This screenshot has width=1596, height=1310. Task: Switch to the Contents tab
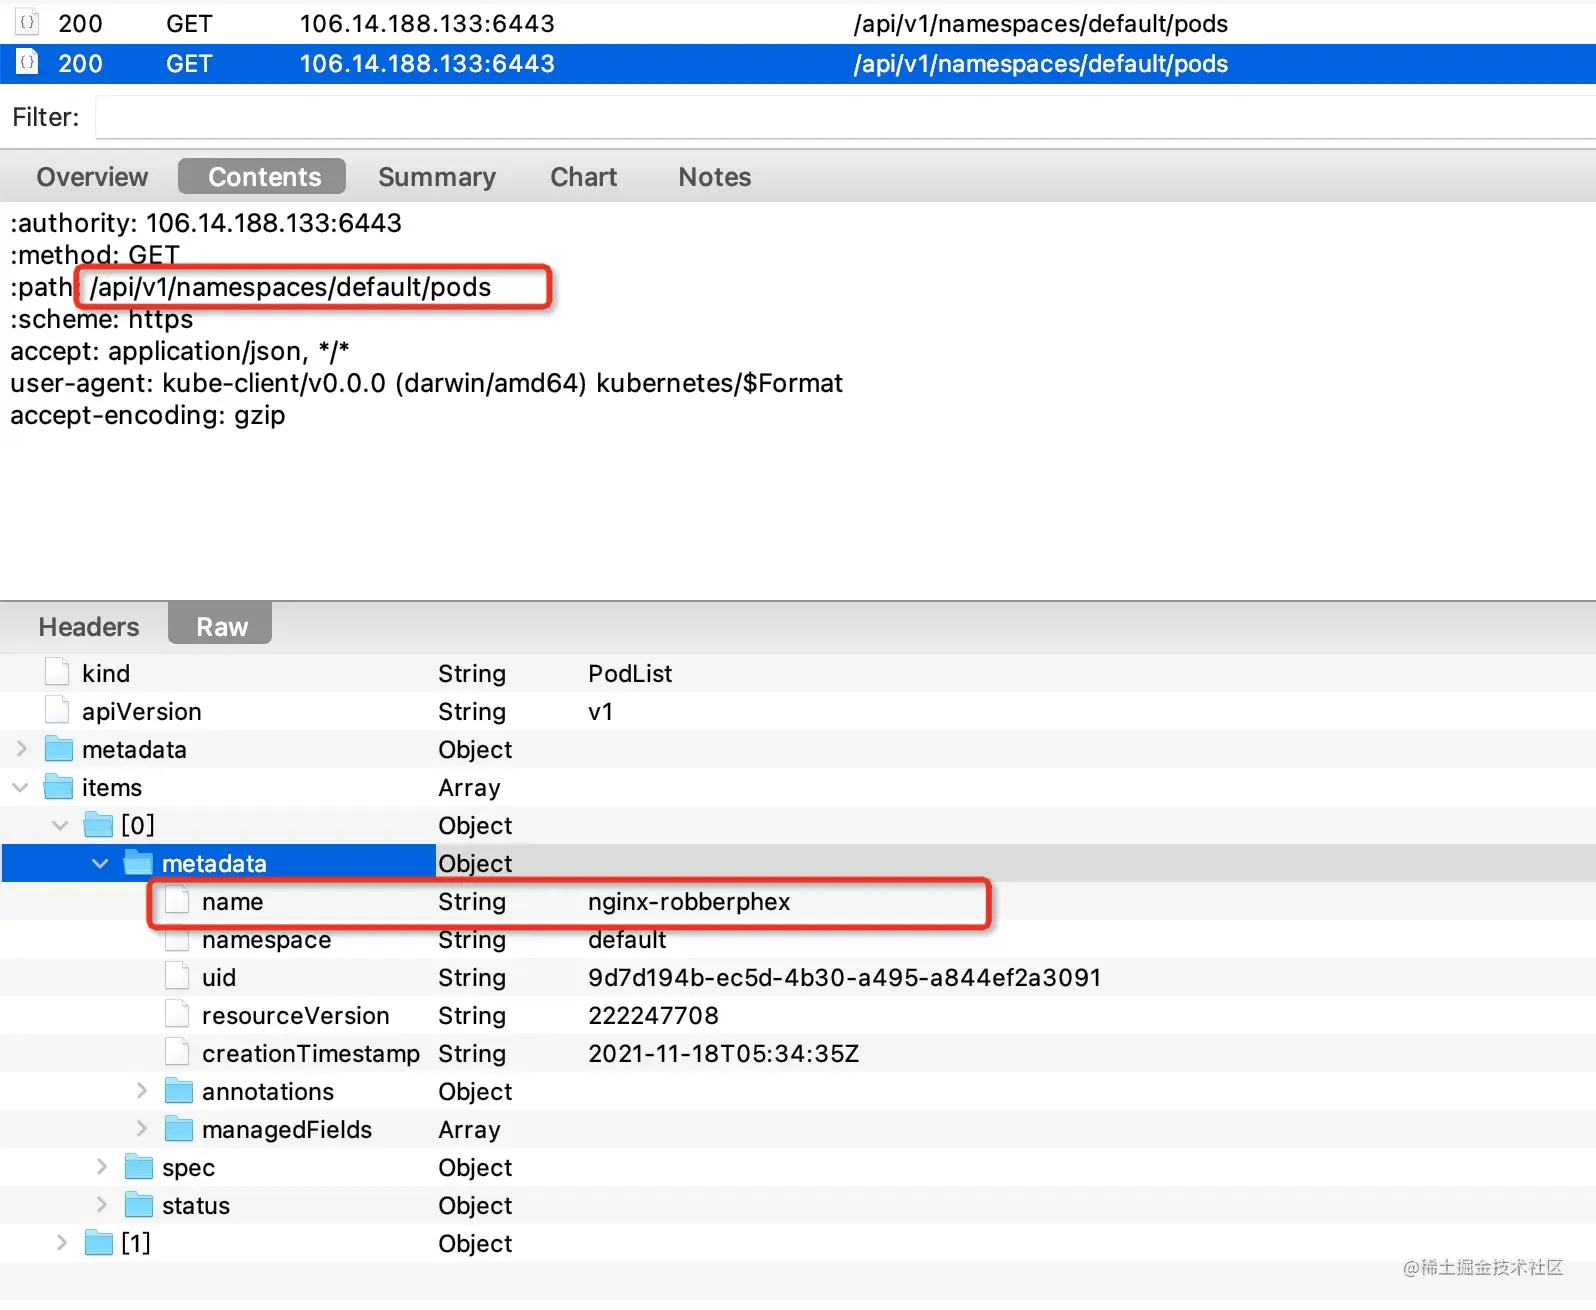click(262, 177)
